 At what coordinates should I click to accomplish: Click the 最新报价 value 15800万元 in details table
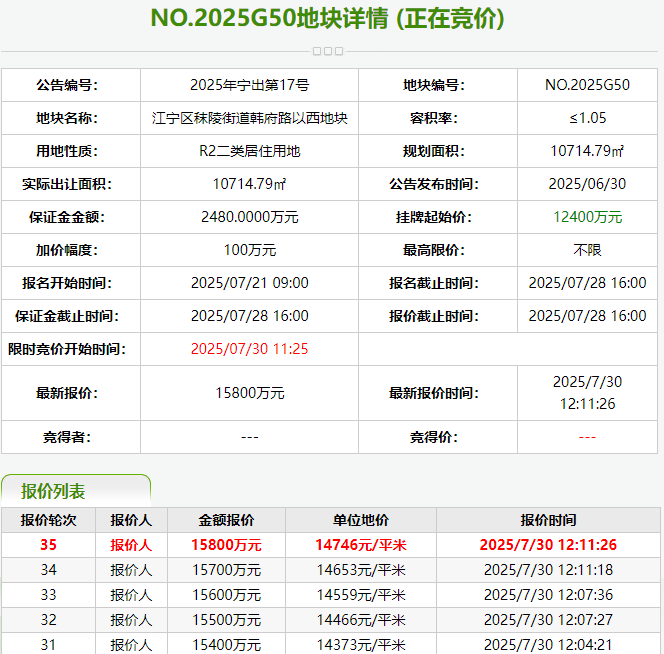249,393
